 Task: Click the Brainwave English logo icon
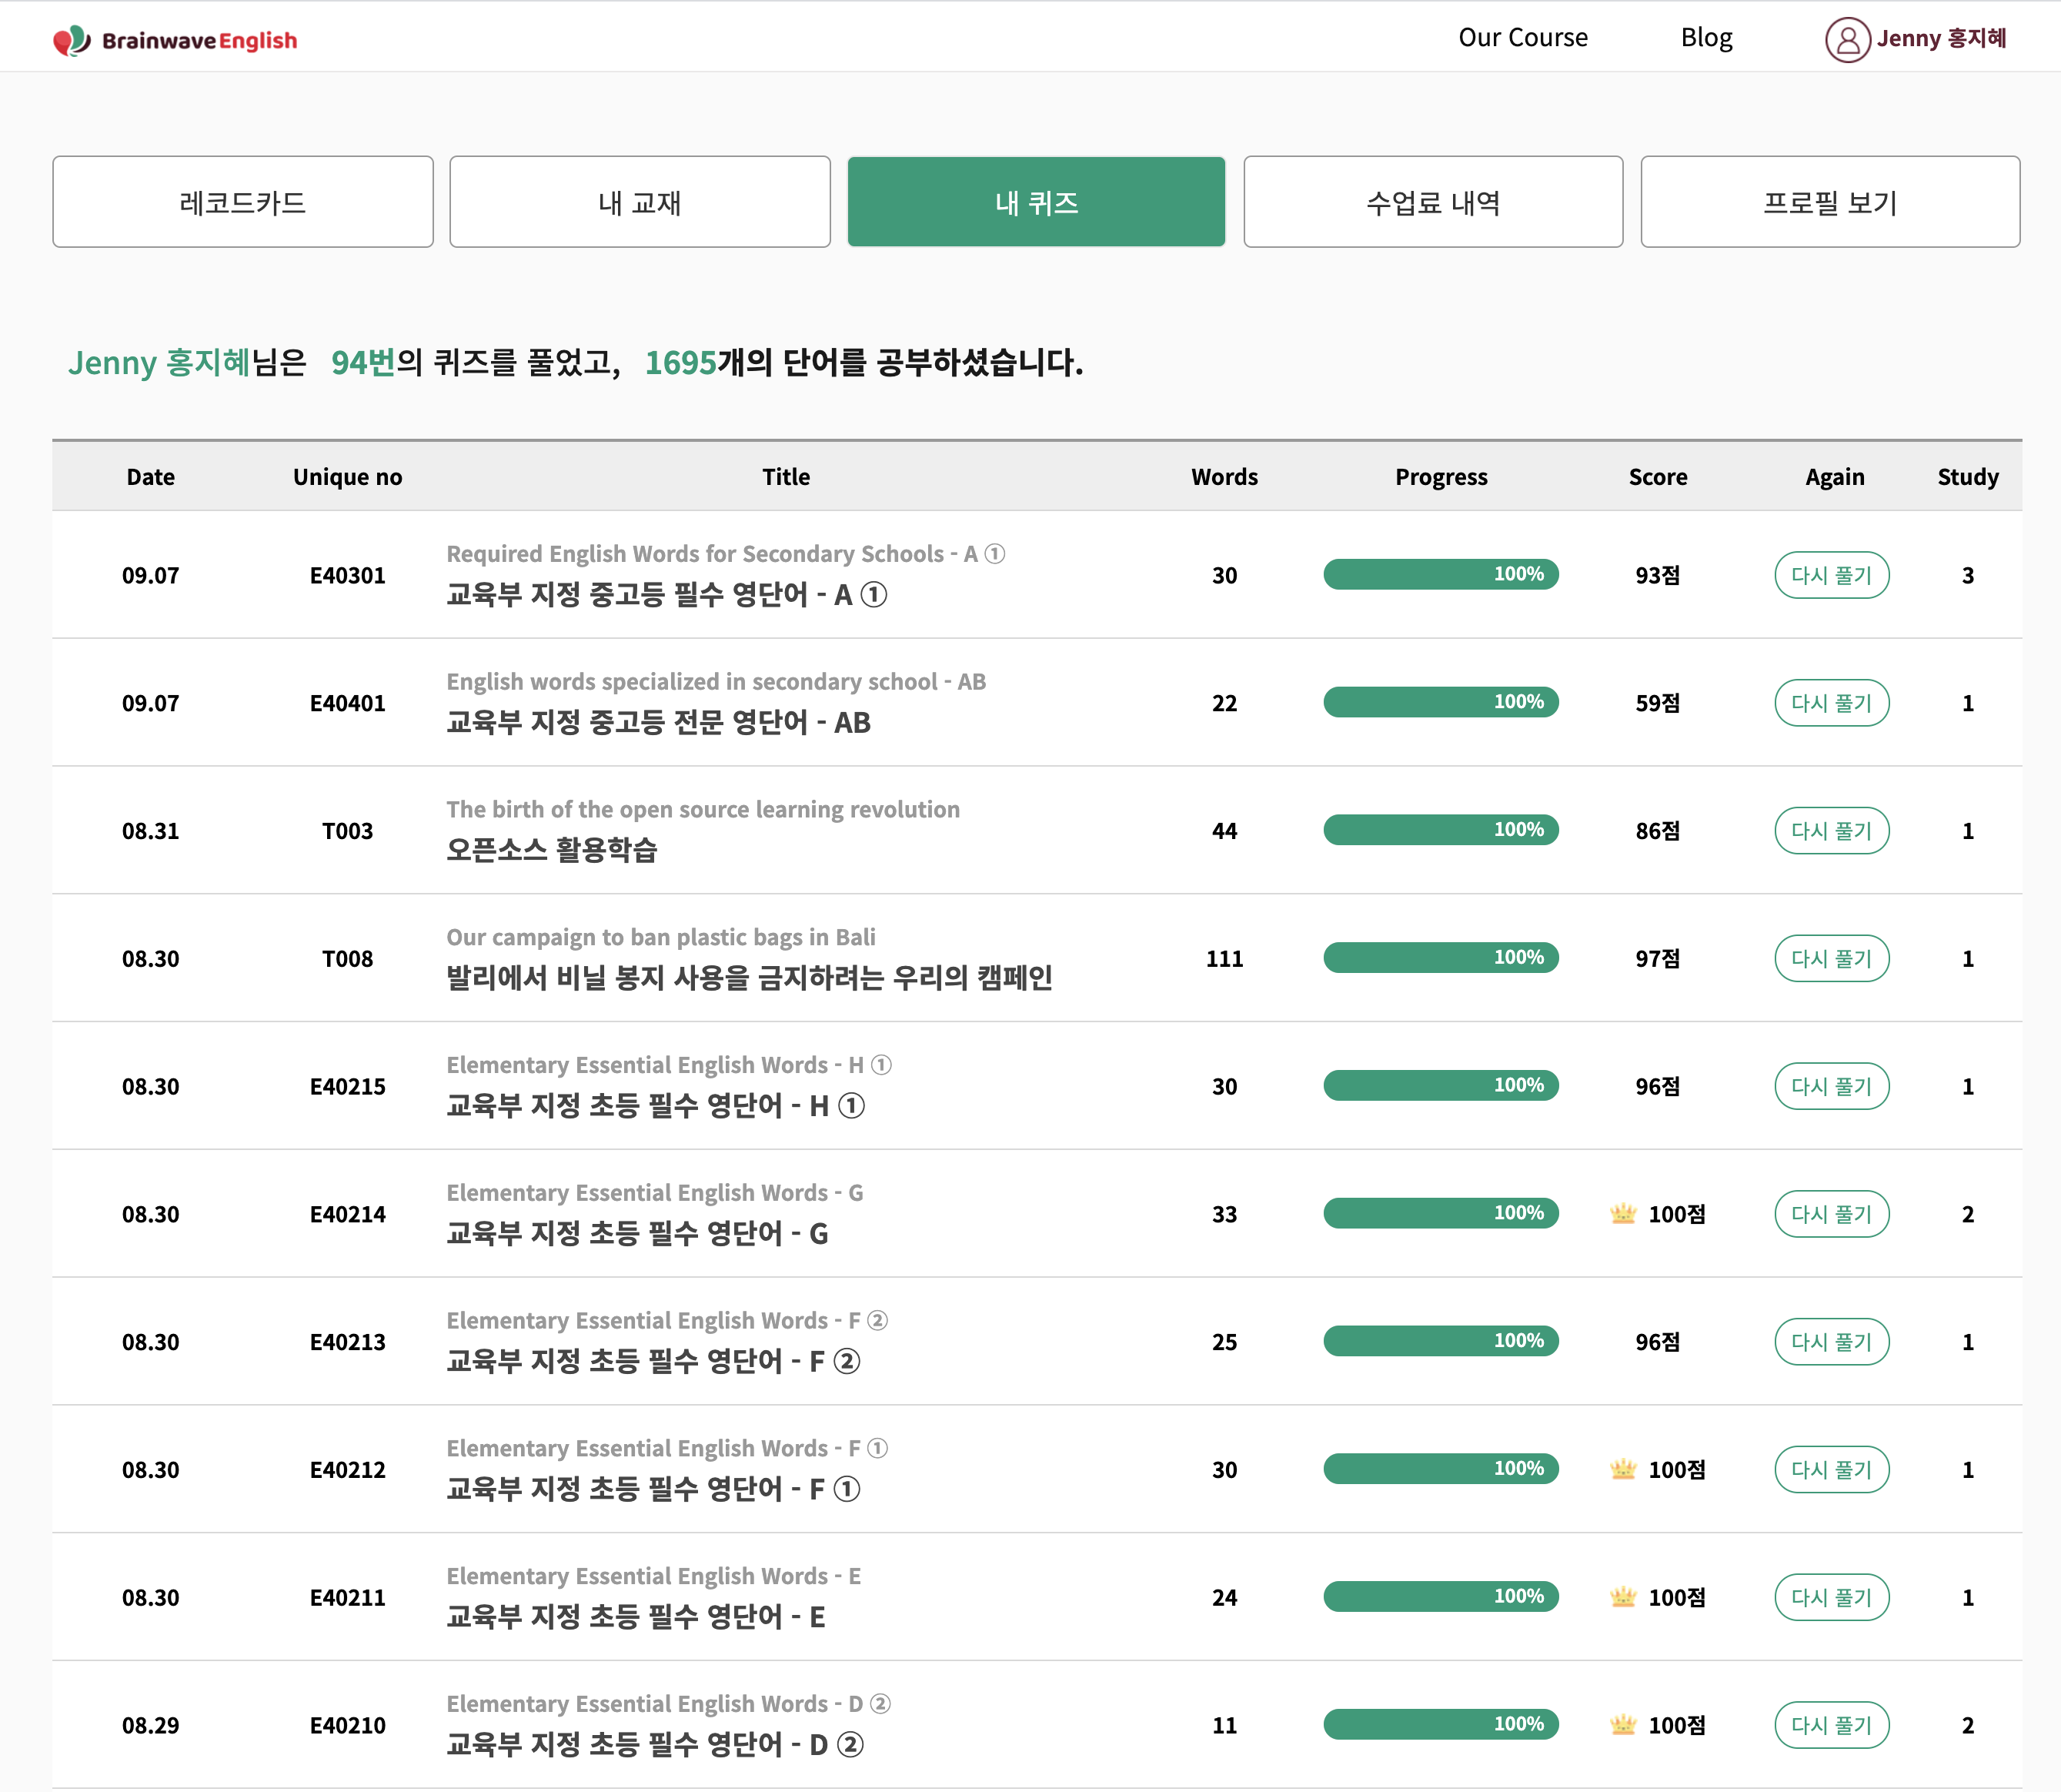point(71,40)
